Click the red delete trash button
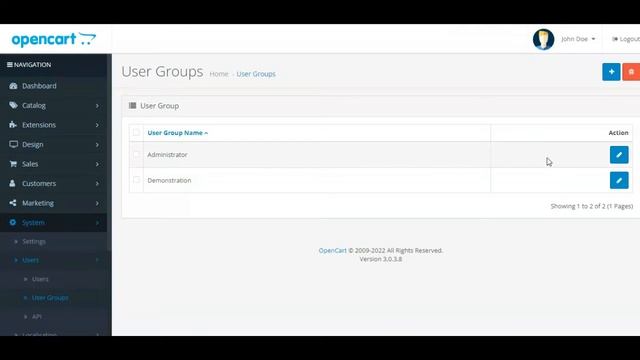 tap(631, 72)
